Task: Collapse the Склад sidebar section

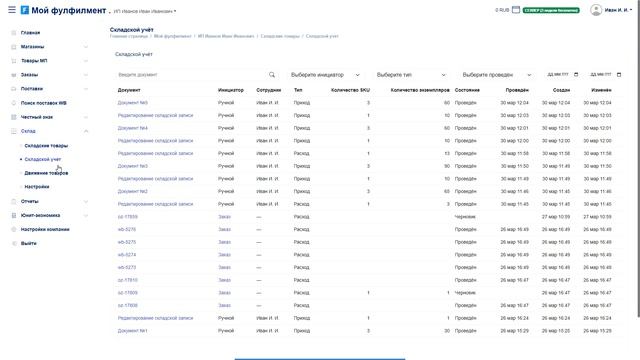Action: click(86, 131)
